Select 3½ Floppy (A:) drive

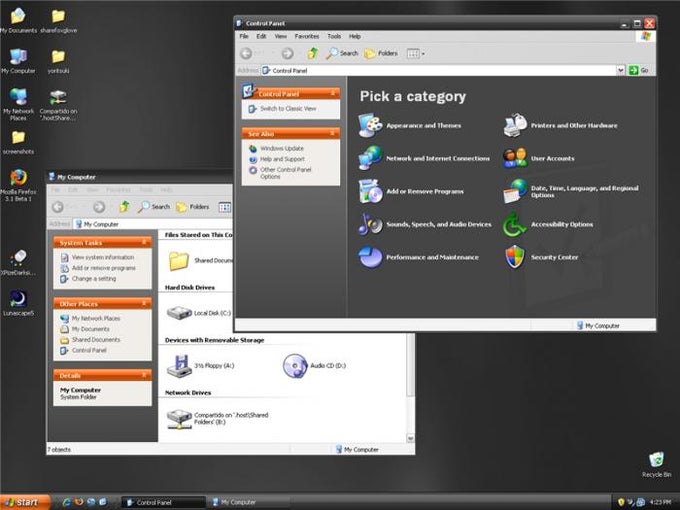point(179,366)
